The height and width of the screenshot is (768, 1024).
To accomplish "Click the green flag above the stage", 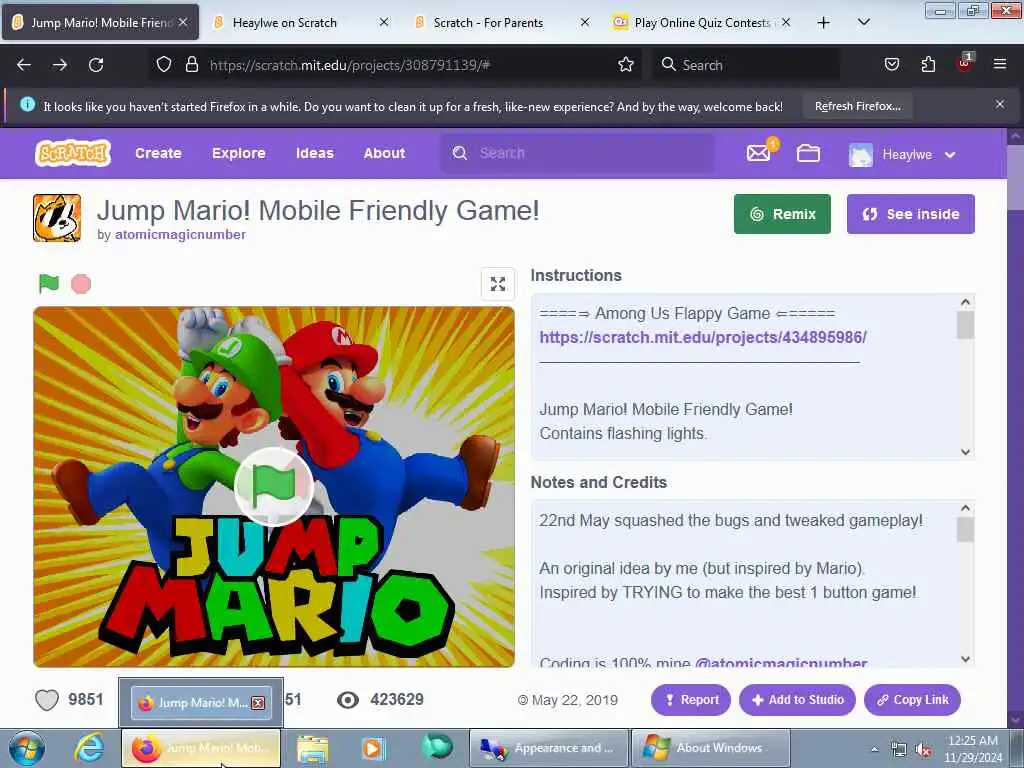I will [x=49, y=283].
